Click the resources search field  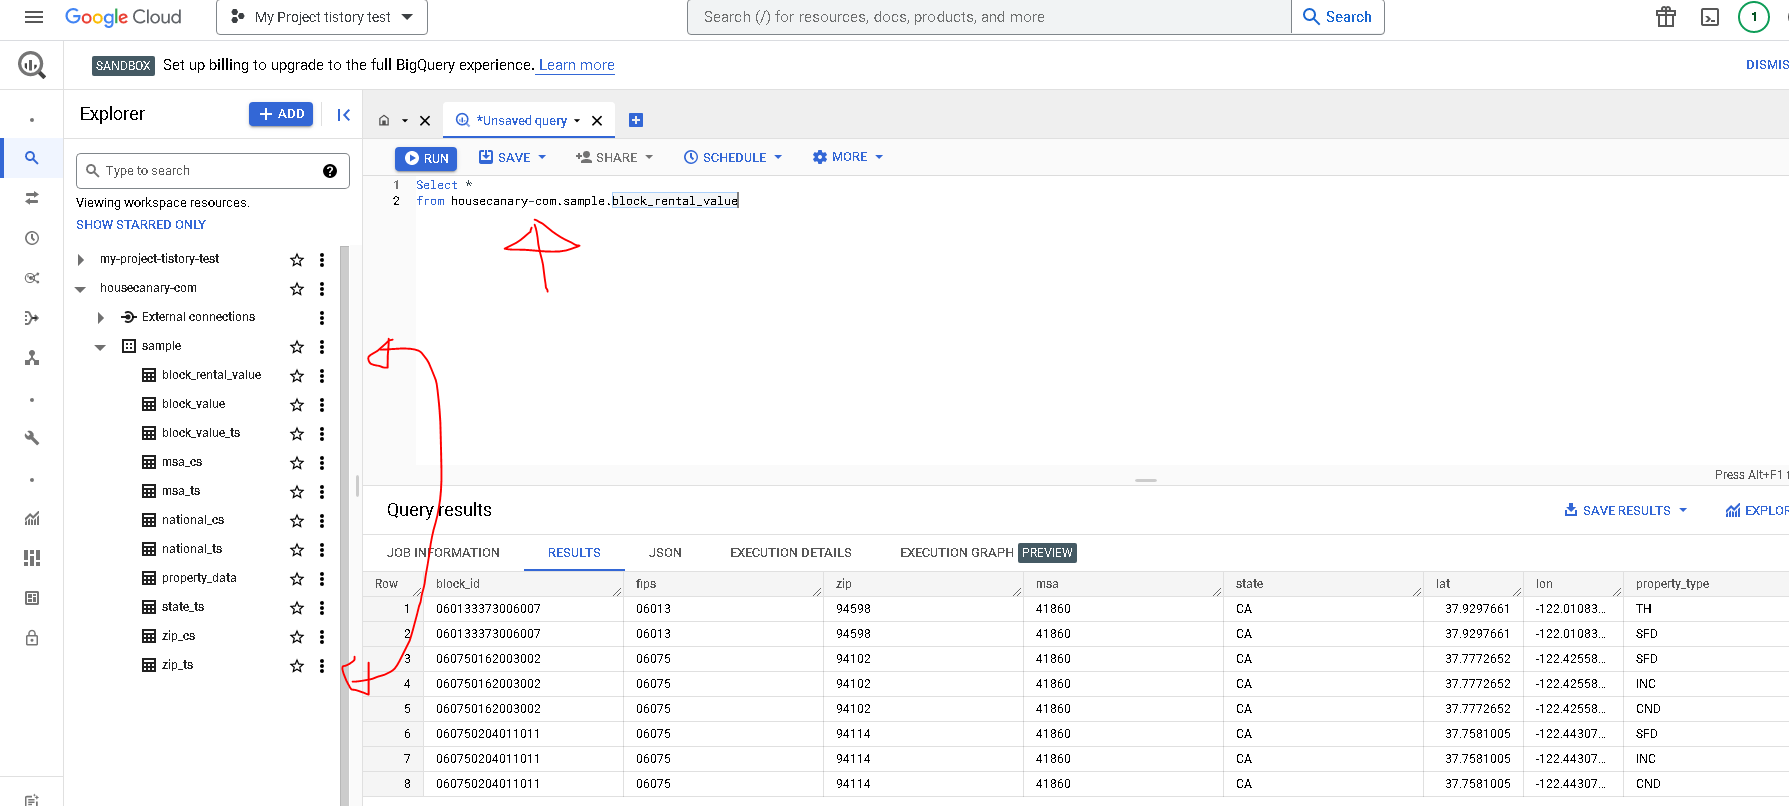[x=990, y=17]
